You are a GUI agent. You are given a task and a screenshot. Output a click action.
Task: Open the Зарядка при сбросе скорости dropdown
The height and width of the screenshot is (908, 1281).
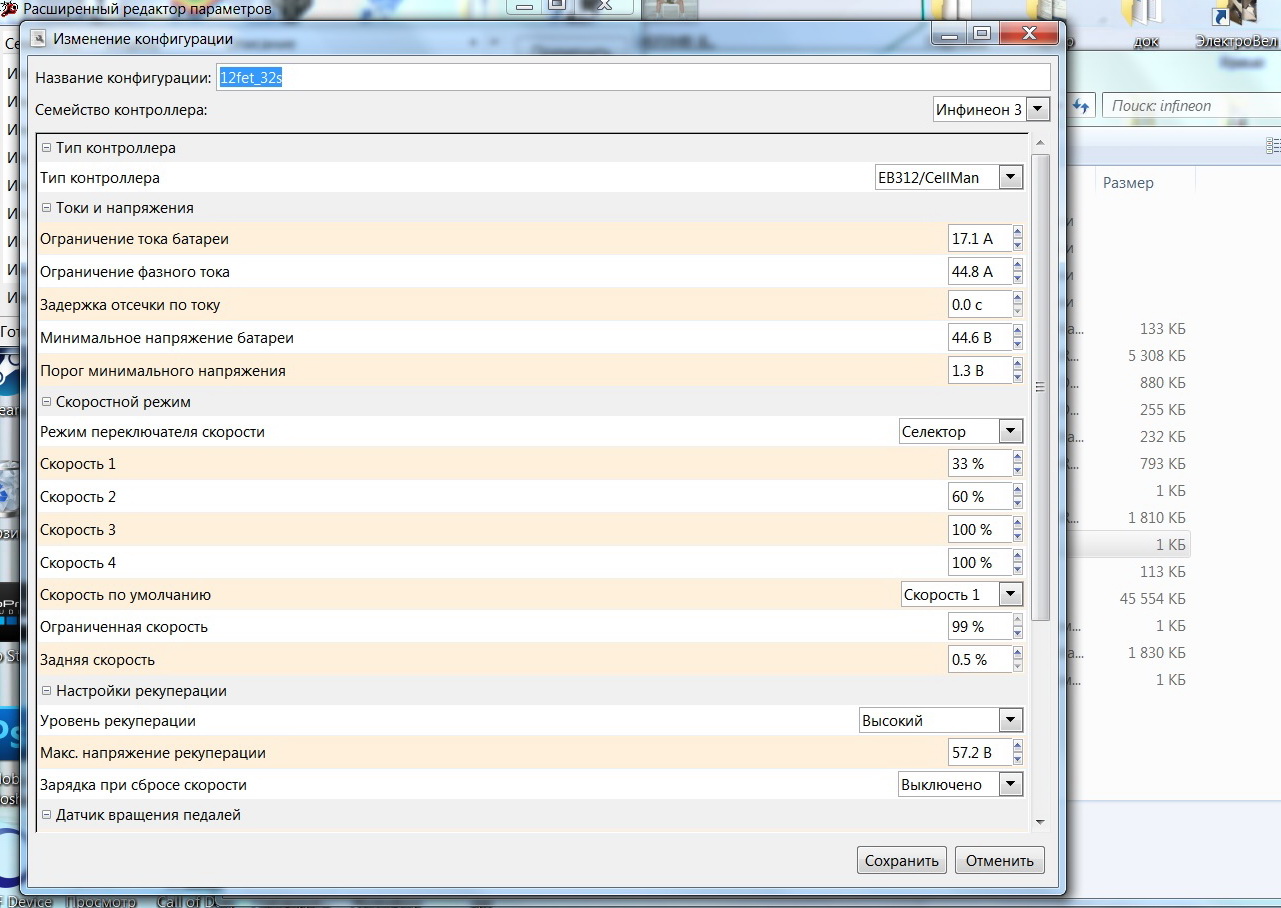point(1011,785)
